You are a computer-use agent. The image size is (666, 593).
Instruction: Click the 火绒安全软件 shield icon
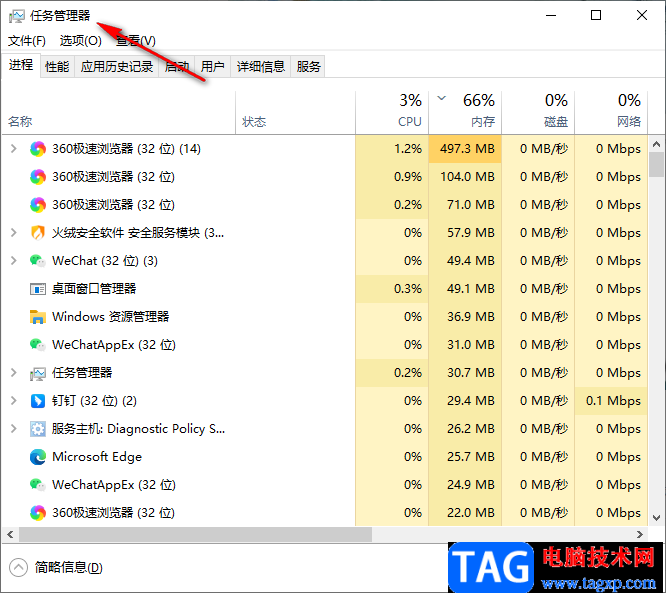click(38, 233)
